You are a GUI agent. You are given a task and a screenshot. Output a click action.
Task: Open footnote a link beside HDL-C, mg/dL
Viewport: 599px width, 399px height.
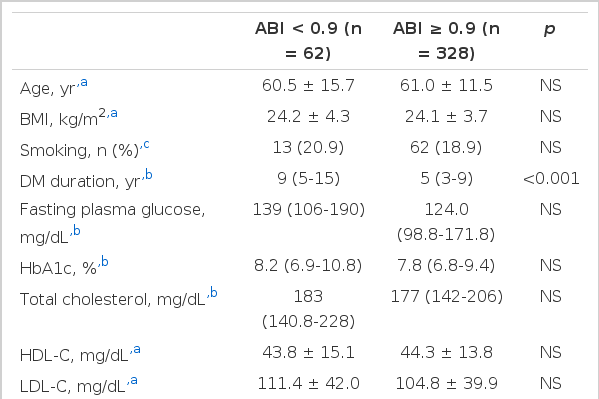coord(137,349)
